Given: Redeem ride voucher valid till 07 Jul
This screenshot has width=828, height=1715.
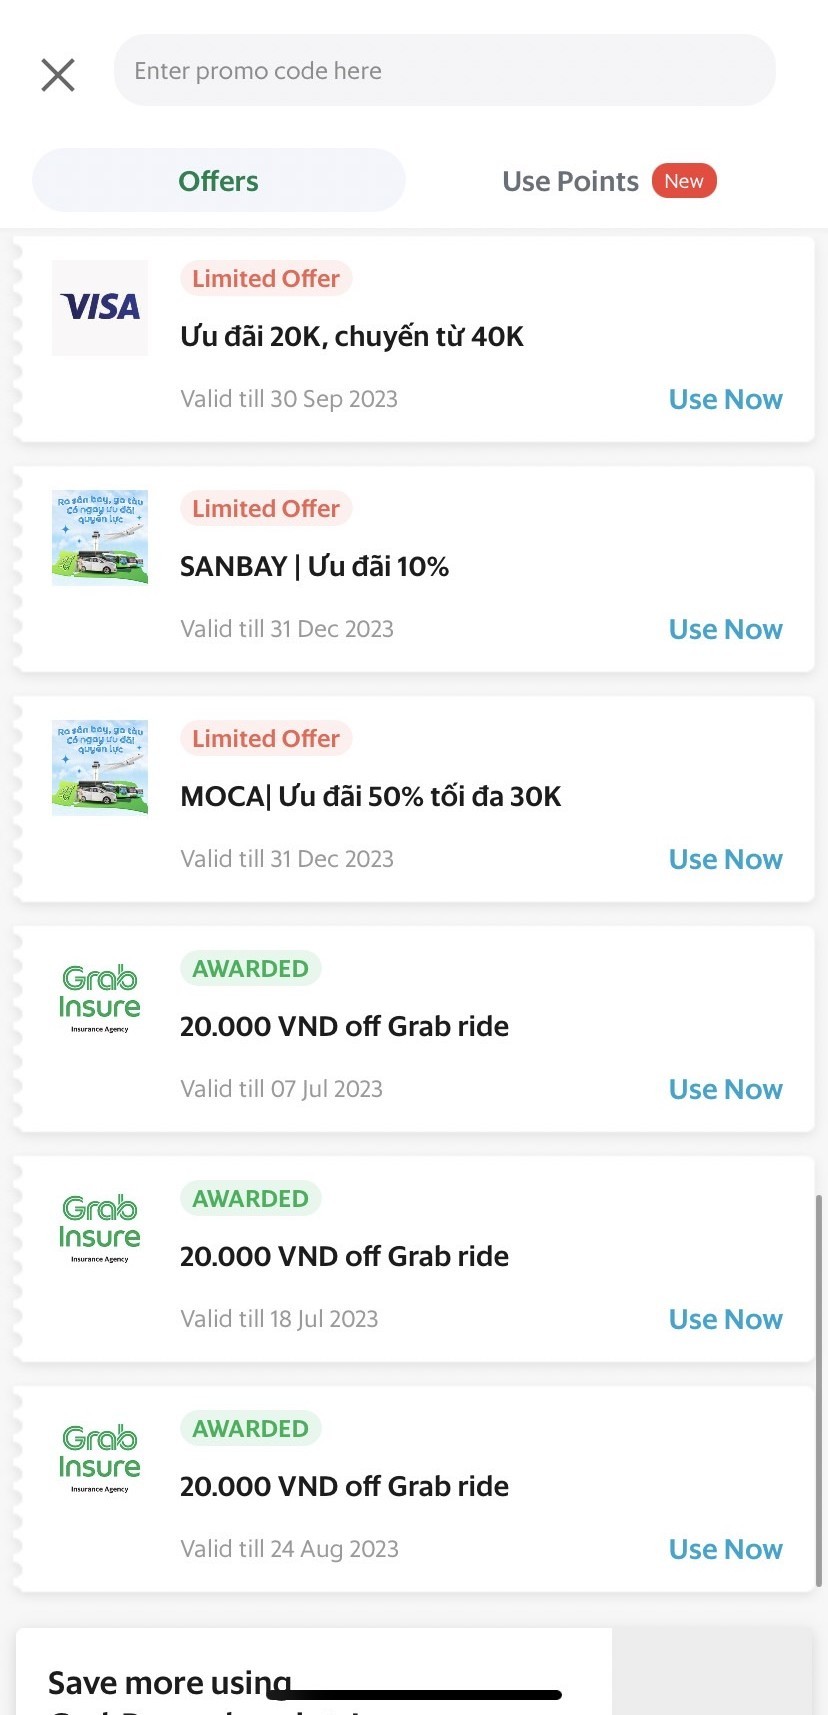Looking at the screenshot, I should 725,1089.
